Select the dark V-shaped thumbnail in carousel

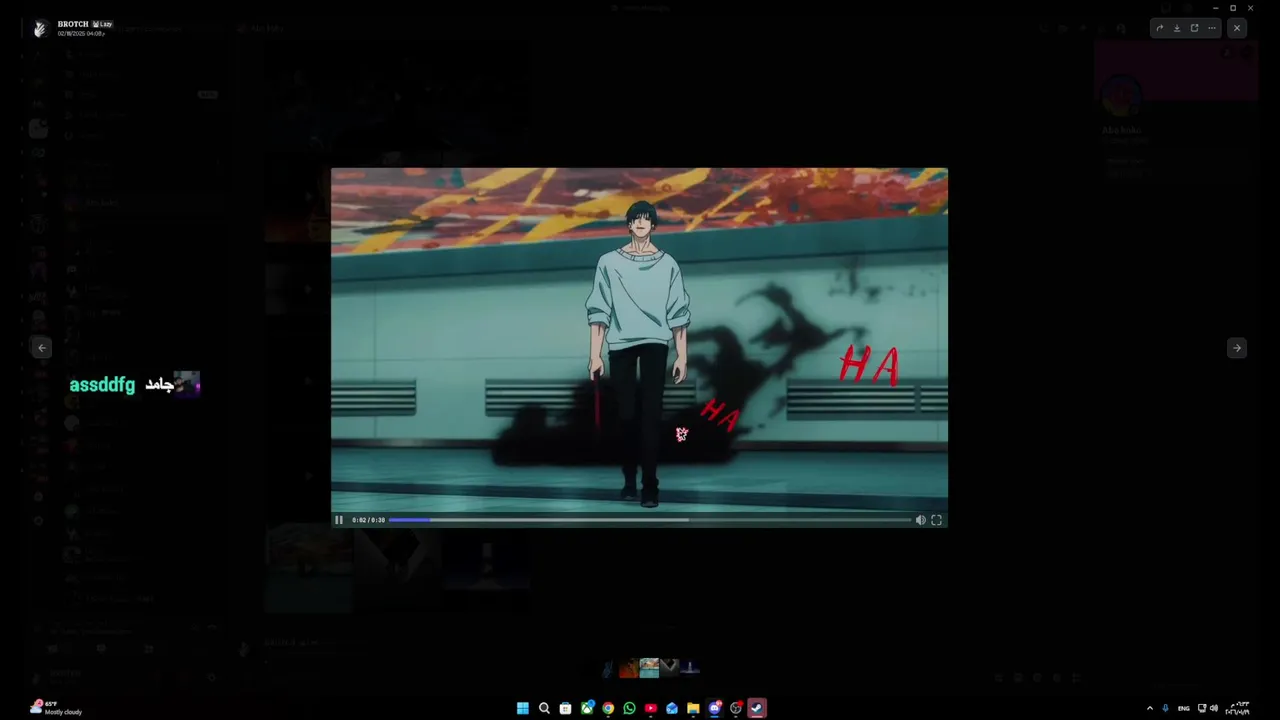pos(670,667)
